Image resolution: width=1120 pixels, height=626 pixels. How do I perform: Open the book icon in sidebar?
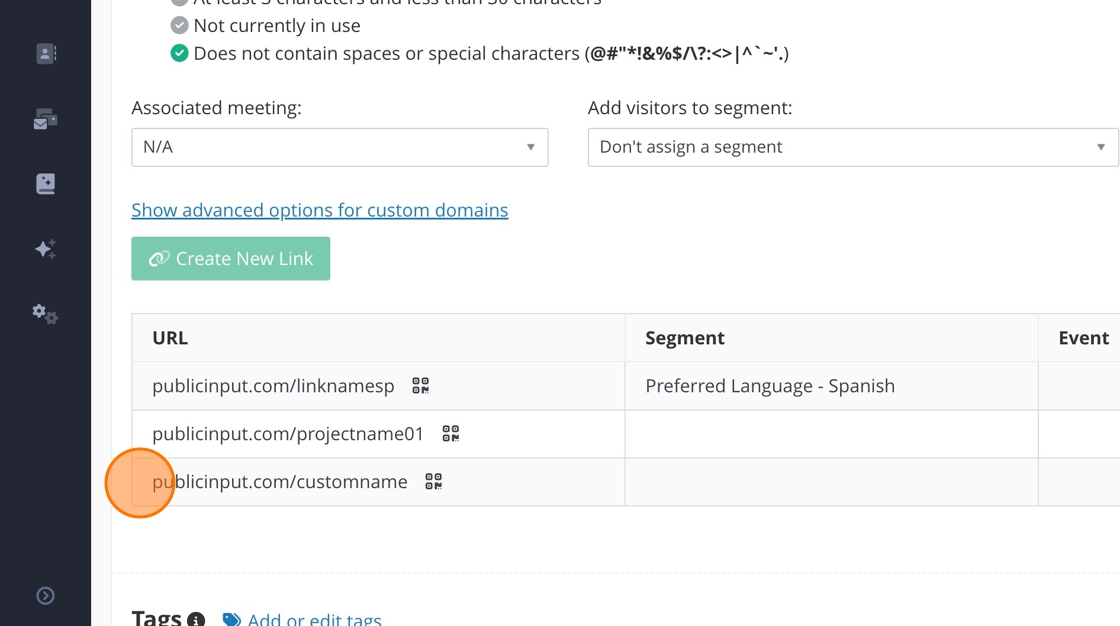tap(46, 184)
